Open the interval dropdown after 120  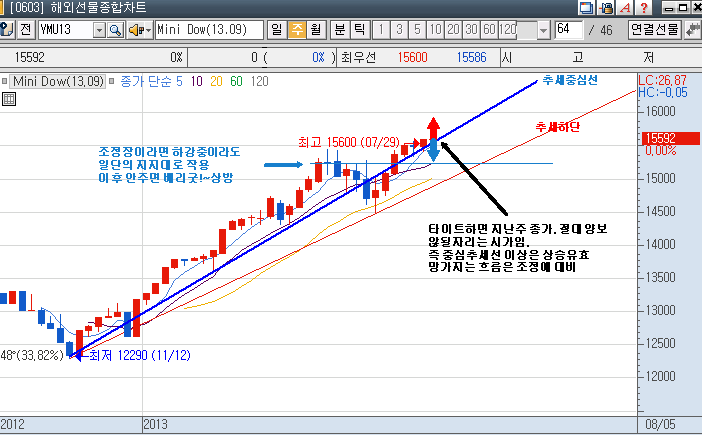(543, 29)
